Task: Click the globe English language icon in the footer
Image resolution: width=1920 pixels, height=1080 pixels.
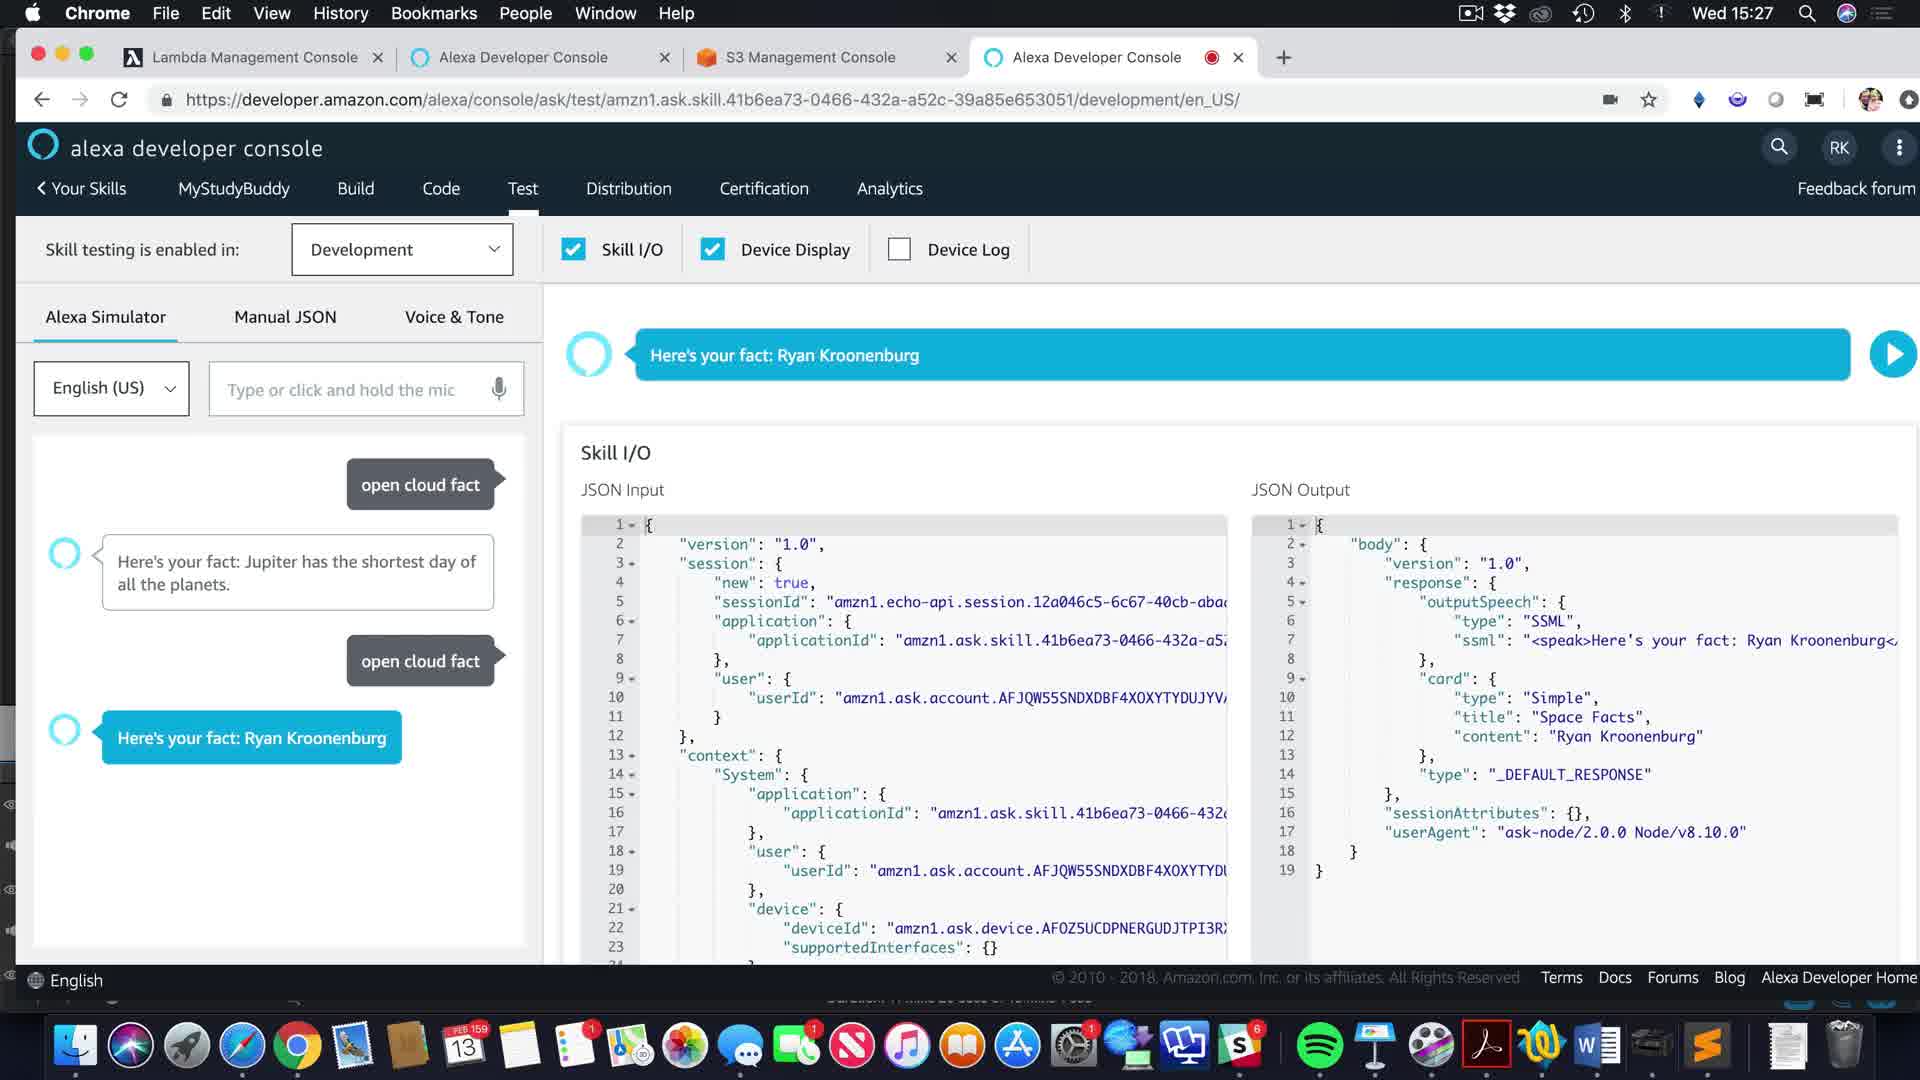Action: 36,980
